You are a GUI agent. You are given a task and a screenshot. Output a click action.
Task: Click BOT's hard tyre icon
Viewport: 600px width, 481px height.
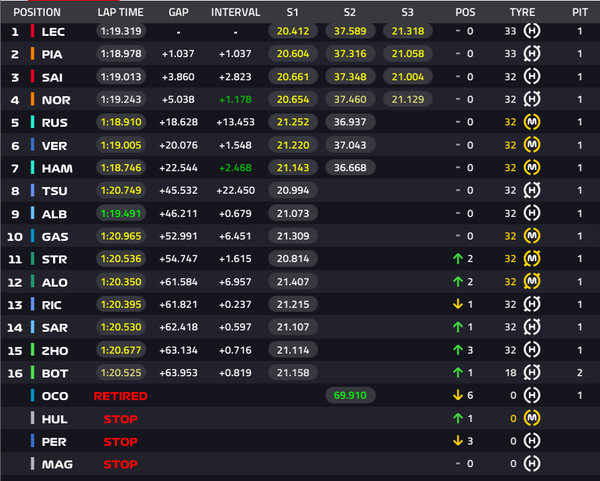(532, 373)
